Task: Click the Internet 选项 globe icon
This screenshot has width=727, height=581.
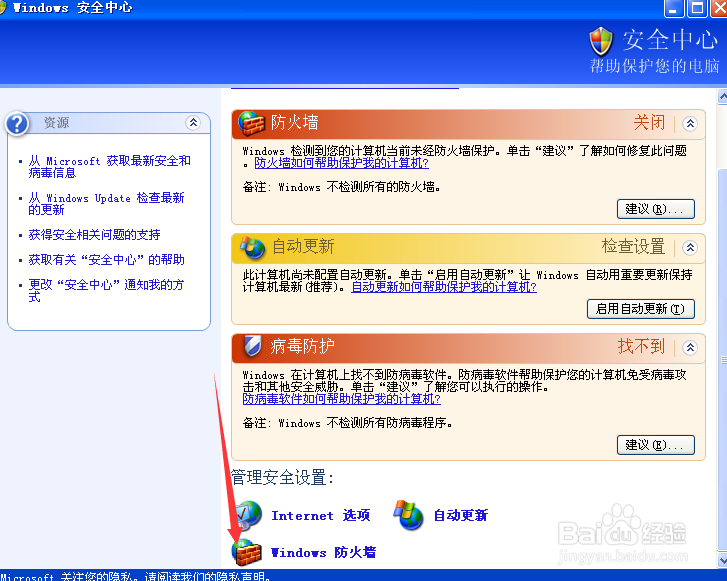Action: pos(248,515)
